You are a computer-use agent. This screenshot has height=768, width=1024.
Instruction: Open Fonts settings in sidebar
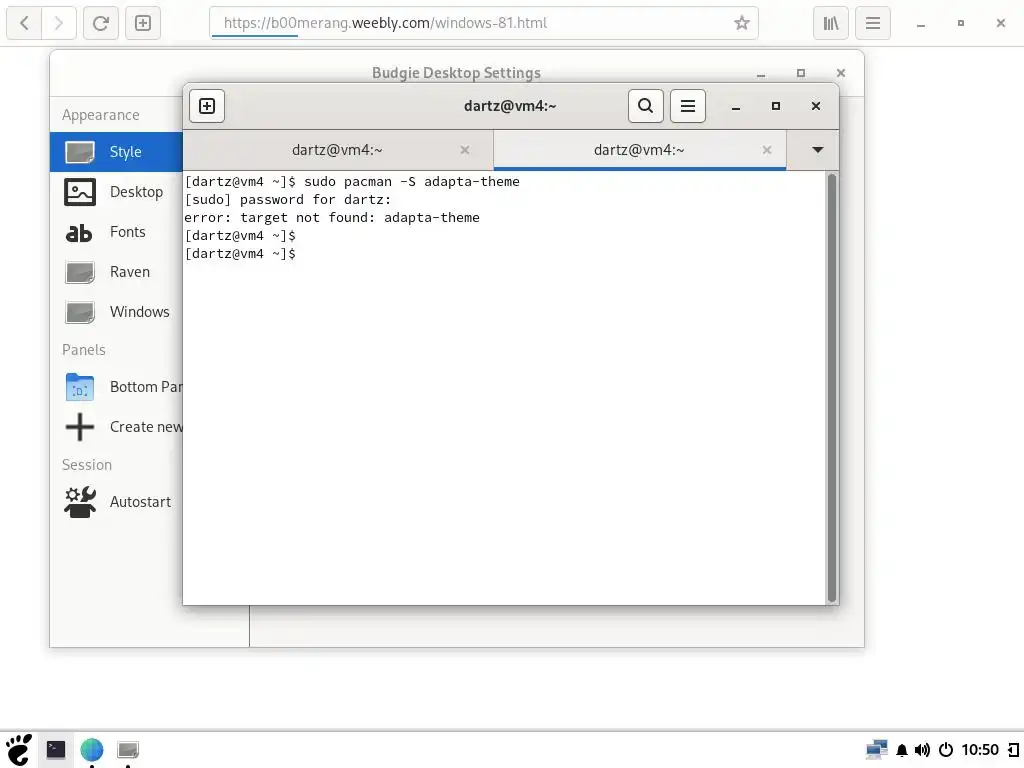(x=116, y=232)
